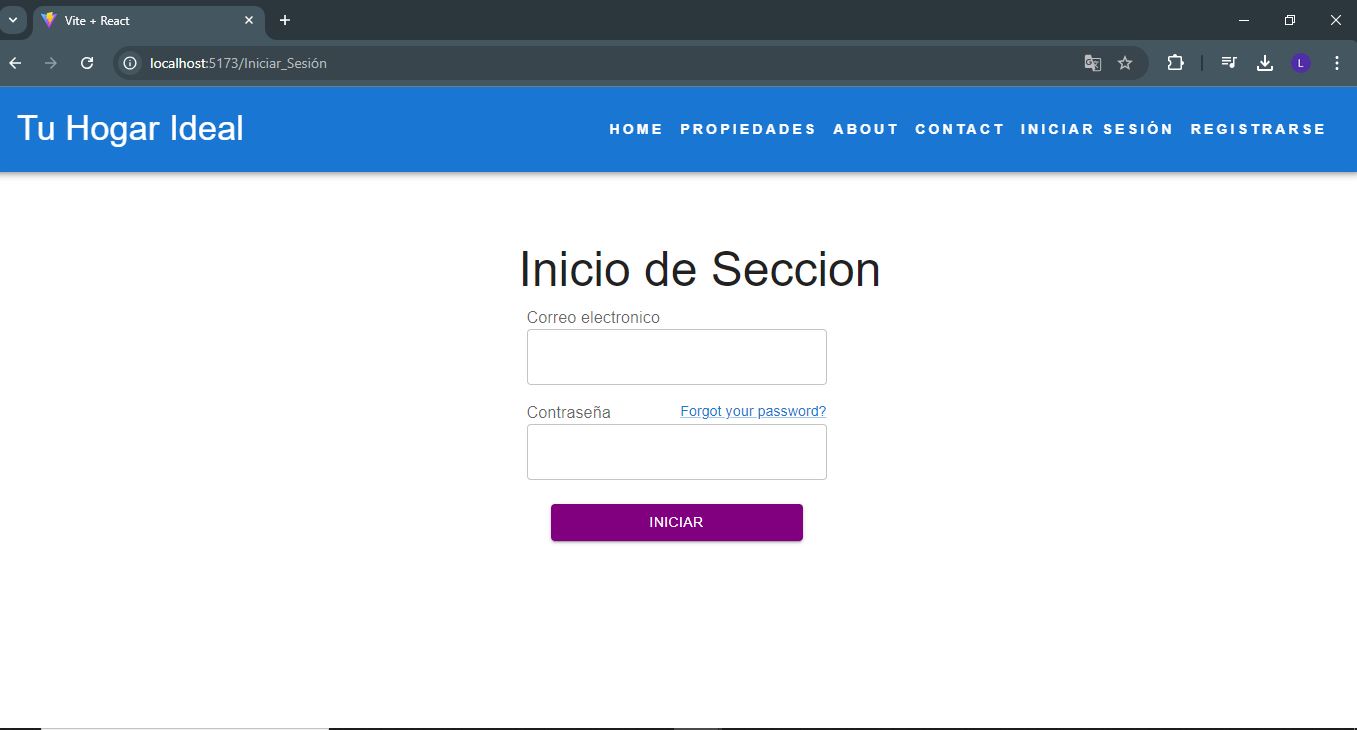Open REGISTRARSE in the navbar
The height and width of the screenshot is (730, 1357).
(1258, 129)
